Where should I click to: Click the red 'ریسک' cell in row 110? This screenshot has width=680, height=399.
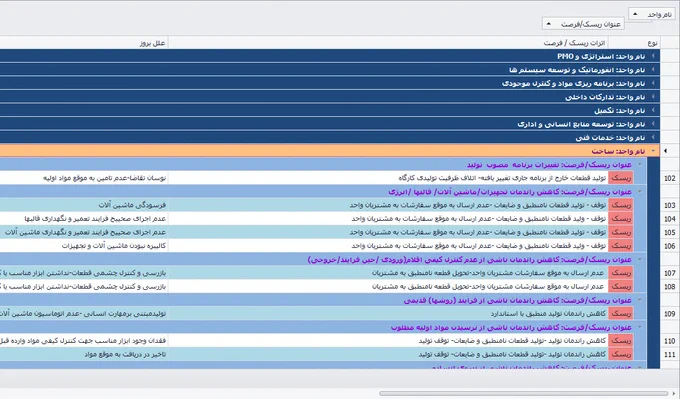point(621,340)
